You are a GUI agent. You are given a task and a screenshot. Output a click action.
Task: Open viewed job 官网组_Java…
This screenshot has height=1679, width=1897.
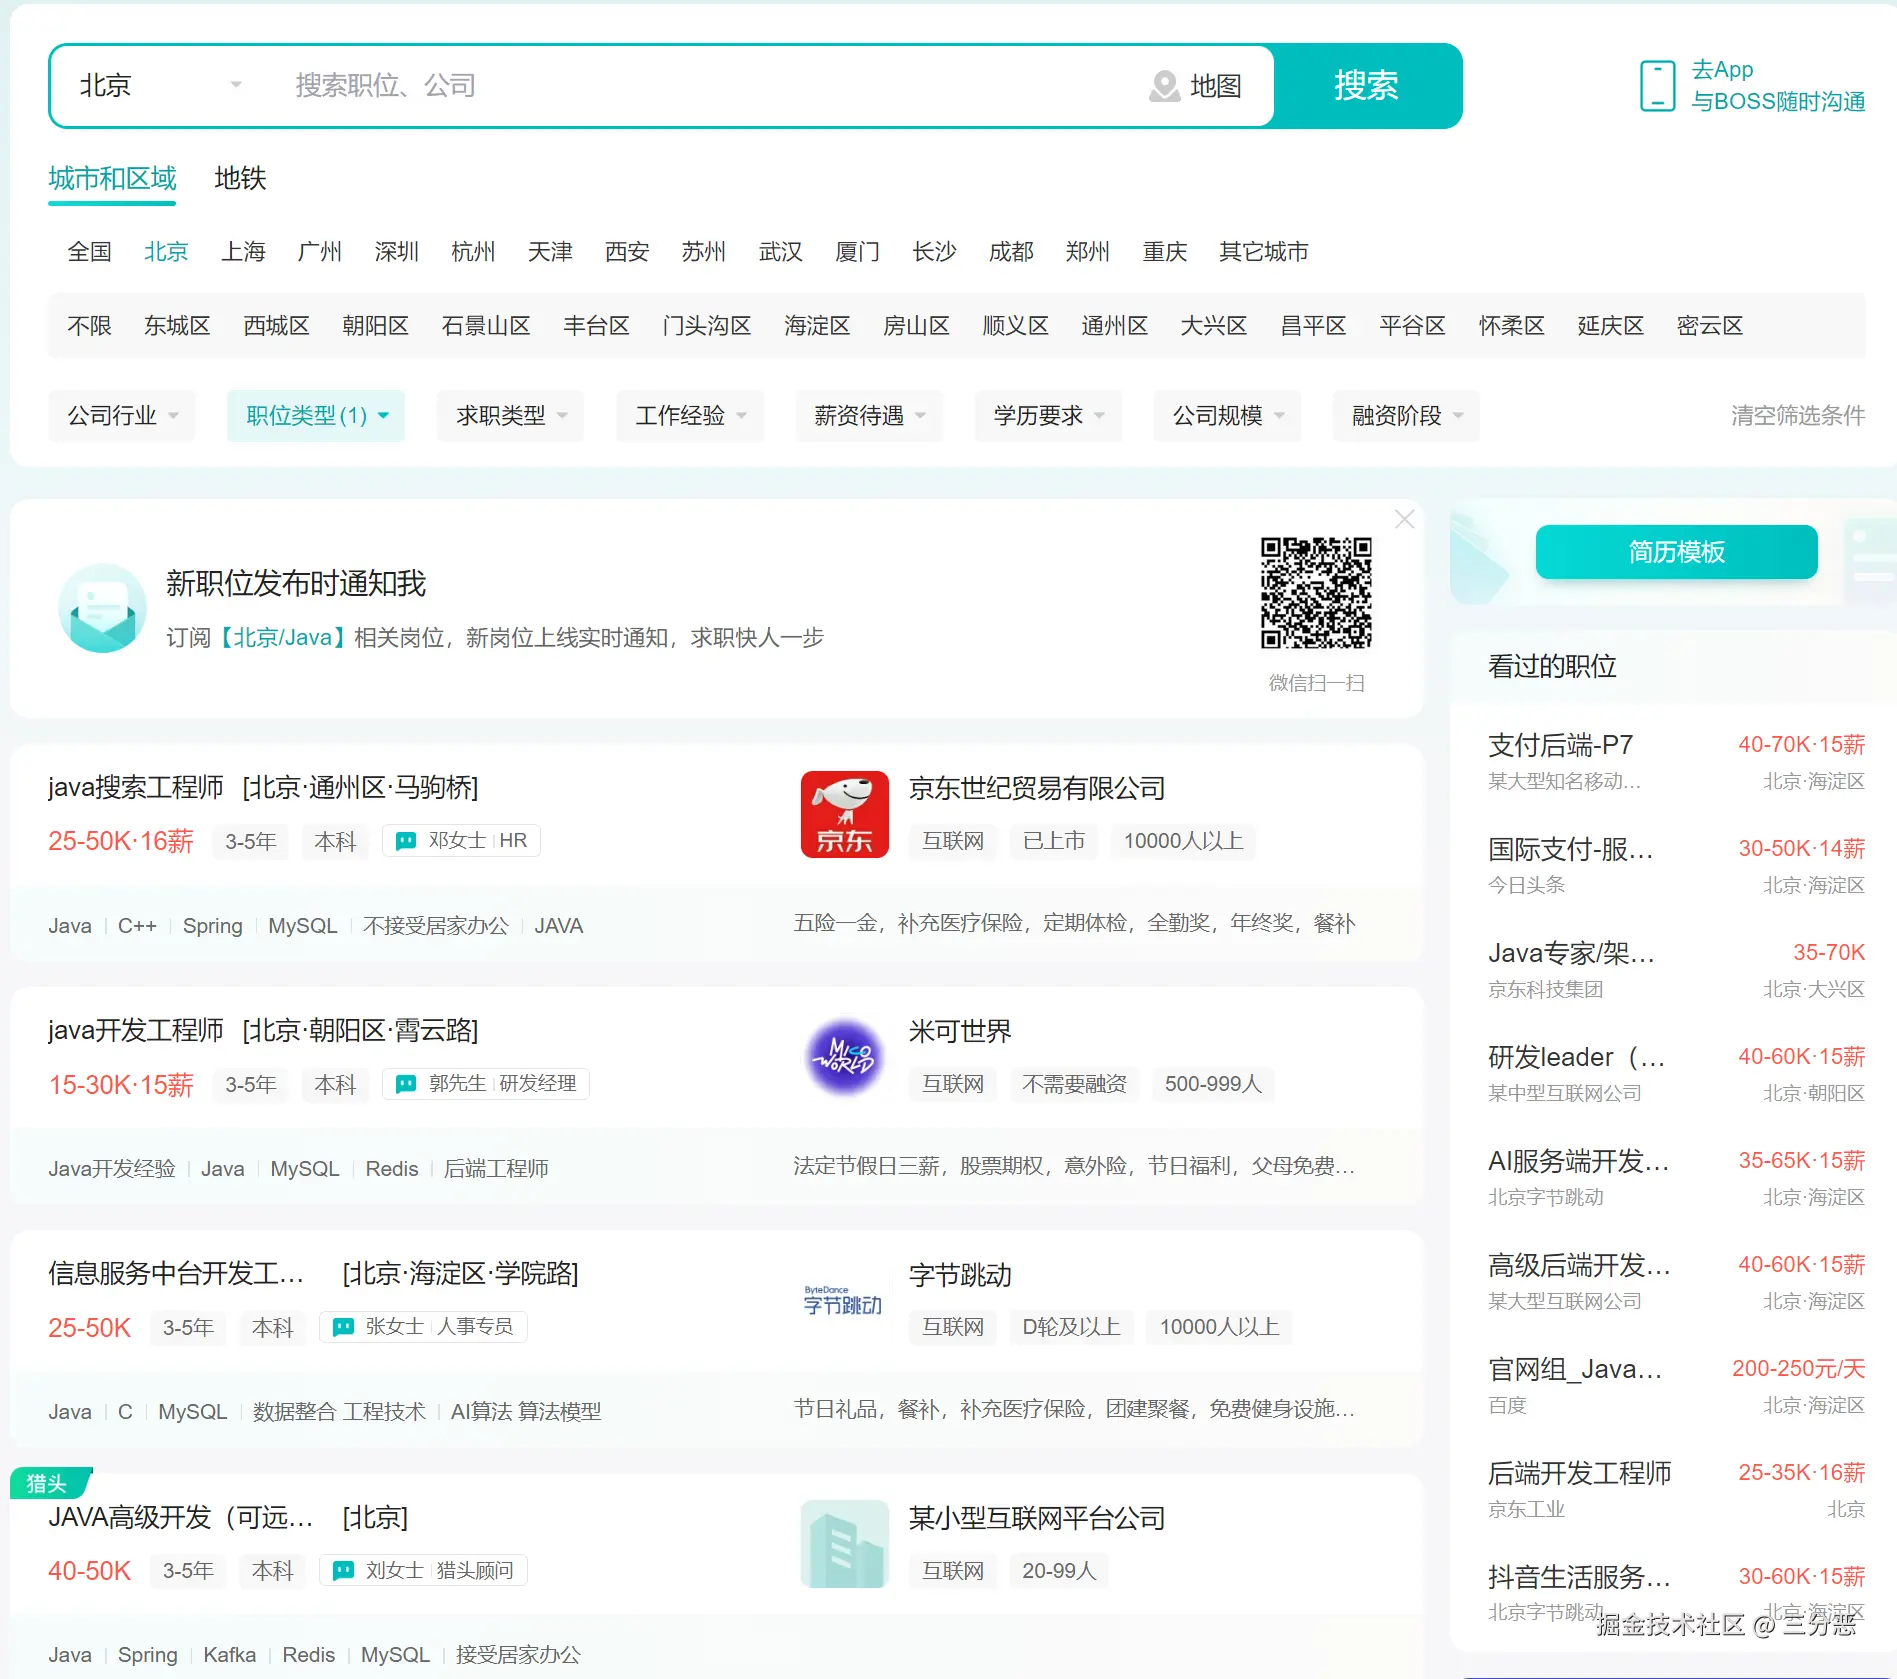click(x=1575, y=1369)
